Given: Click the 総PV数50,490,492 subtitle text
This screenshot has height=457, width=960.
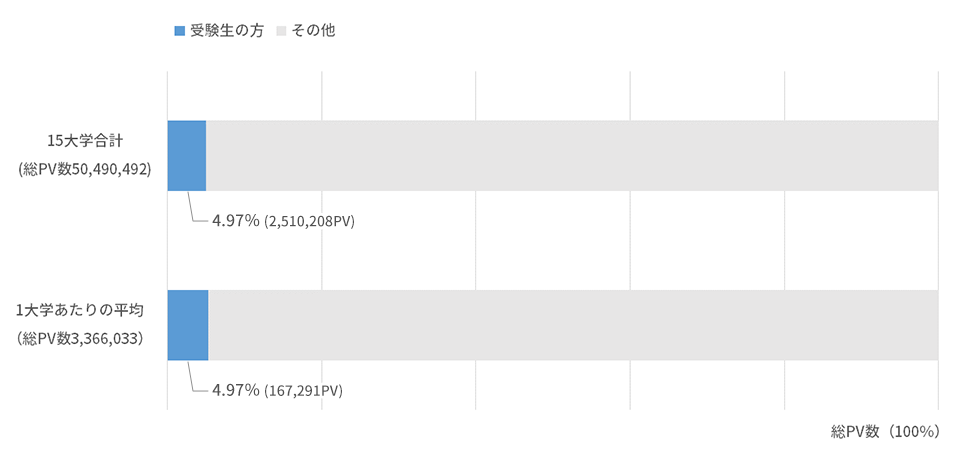Looking at the screenshot, I should click(84, 170).
